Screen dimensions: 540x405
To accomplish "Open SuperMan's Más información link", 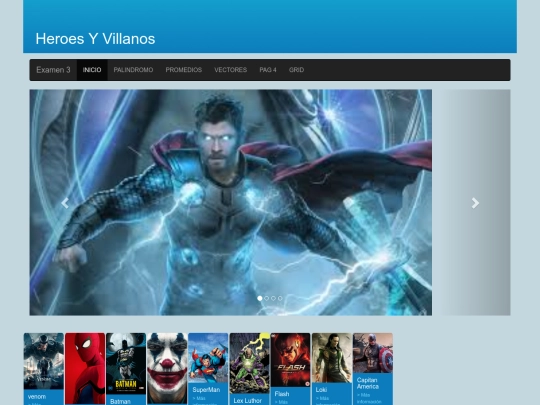I will (206, 401).
